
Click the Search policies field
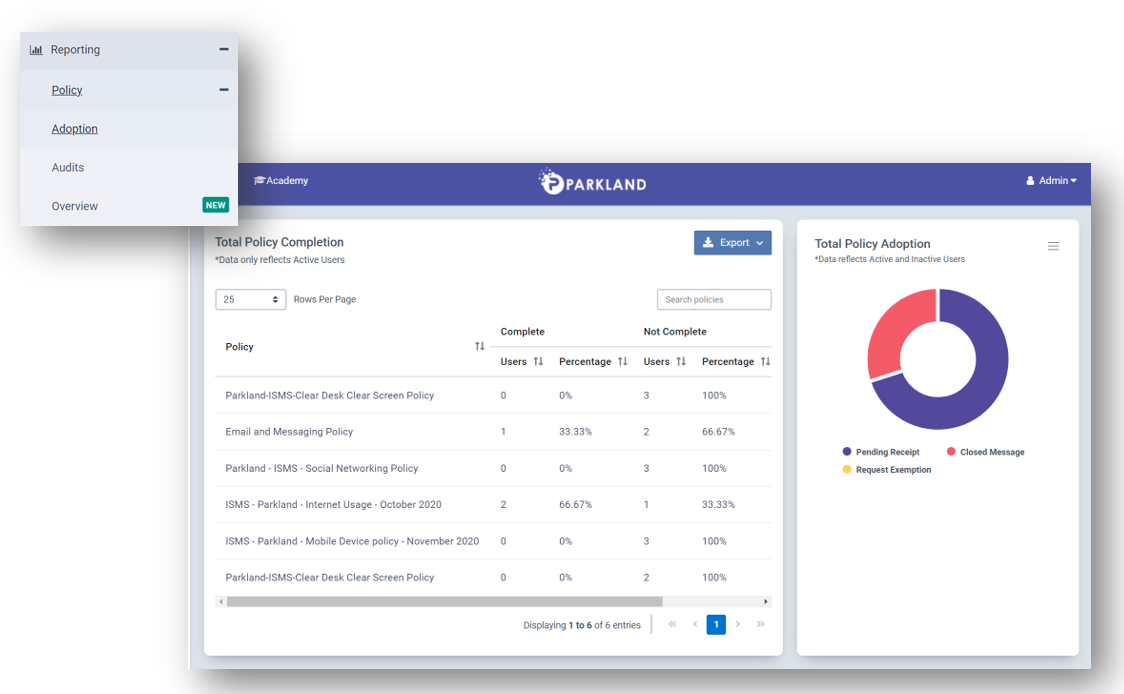point(713,299)
